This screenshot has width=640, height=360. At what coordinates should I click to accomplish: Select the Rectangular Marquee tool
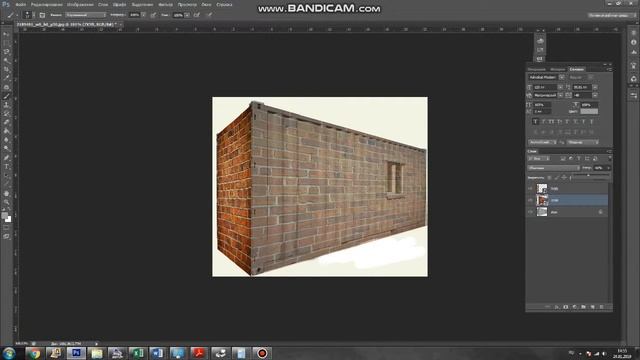point(7,43)
